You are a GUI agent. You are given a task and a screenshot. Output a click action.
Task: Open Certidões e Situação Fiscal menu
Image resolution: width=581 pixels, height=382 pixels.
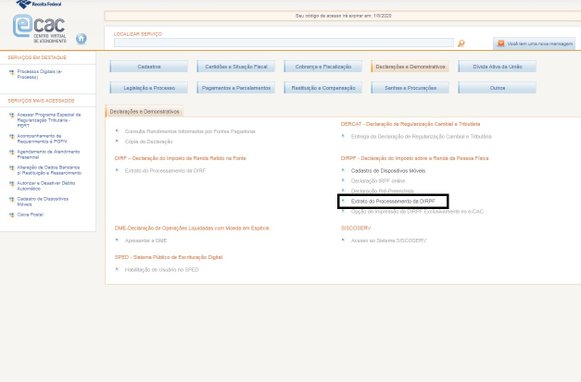[236, 67]
